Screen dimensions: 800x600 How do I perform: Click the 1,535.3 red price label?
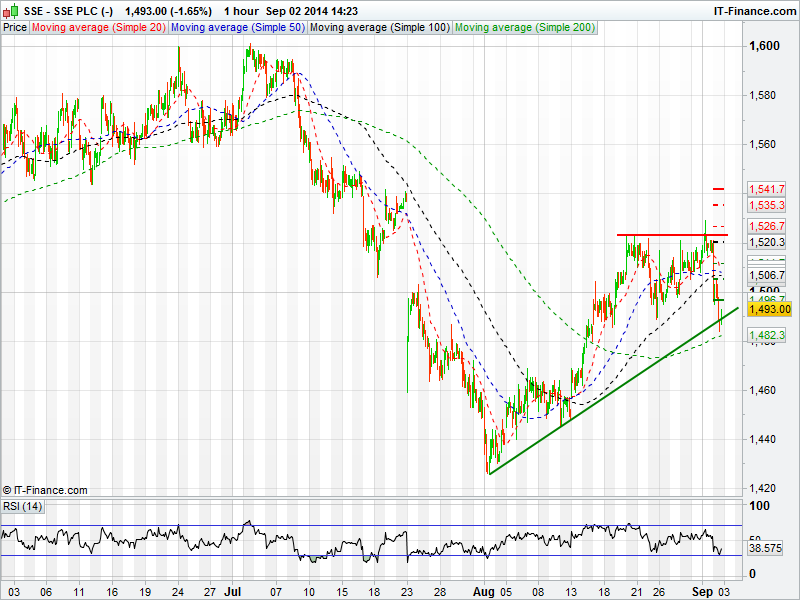click(766, 205)
